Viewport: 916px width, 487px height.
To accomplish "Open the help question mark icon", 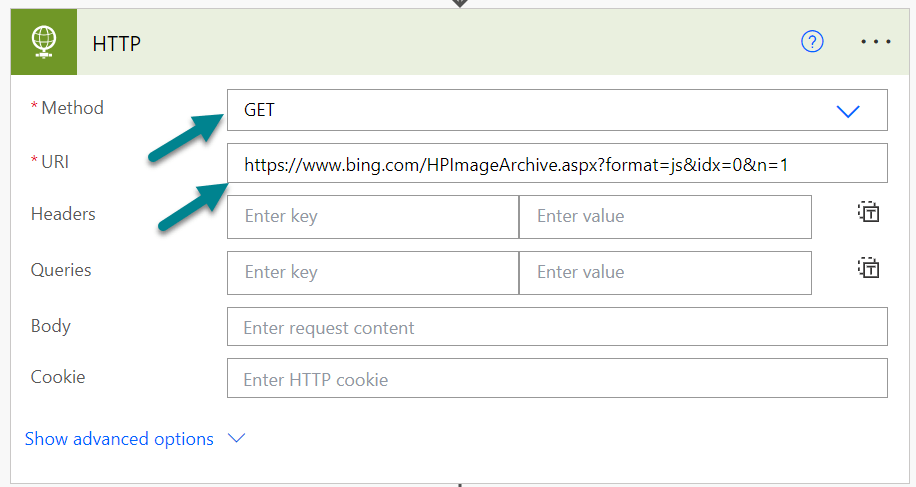I will [x=813, y=42].
